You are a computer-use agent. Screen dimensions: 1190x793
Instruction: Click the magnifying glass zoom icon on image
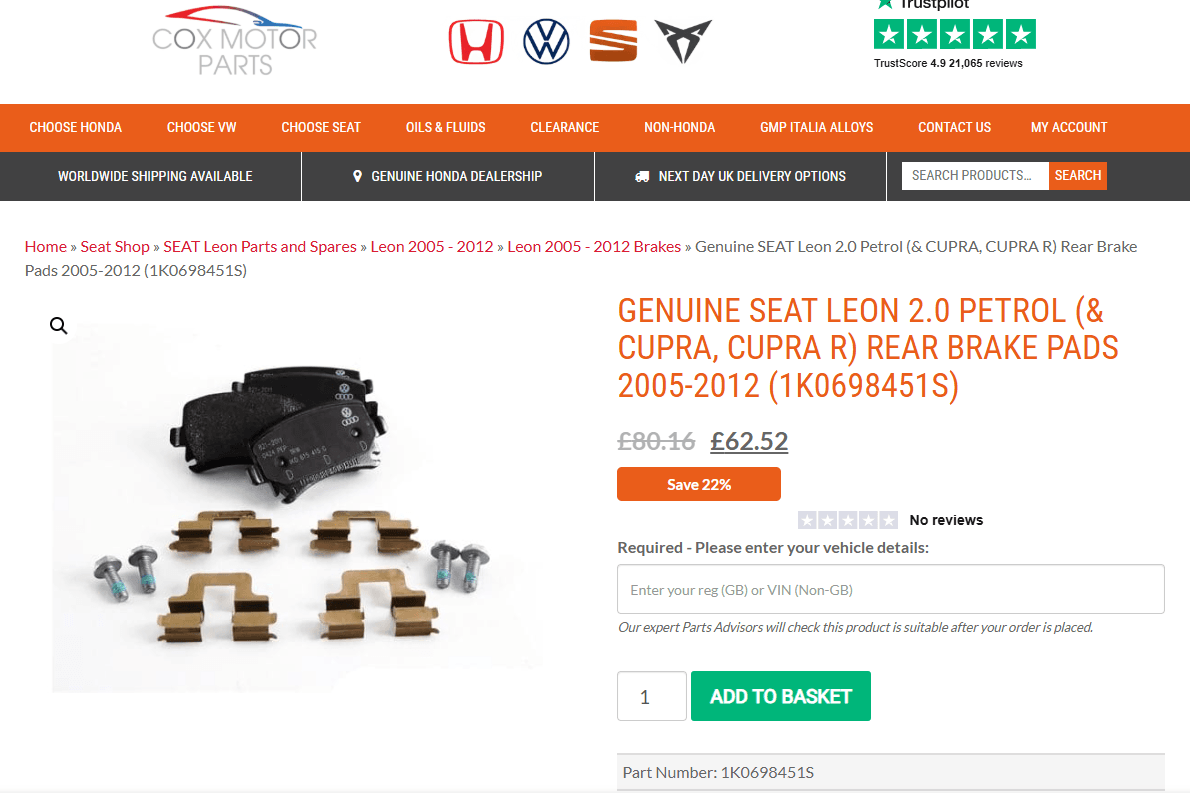tap(58, 326)
